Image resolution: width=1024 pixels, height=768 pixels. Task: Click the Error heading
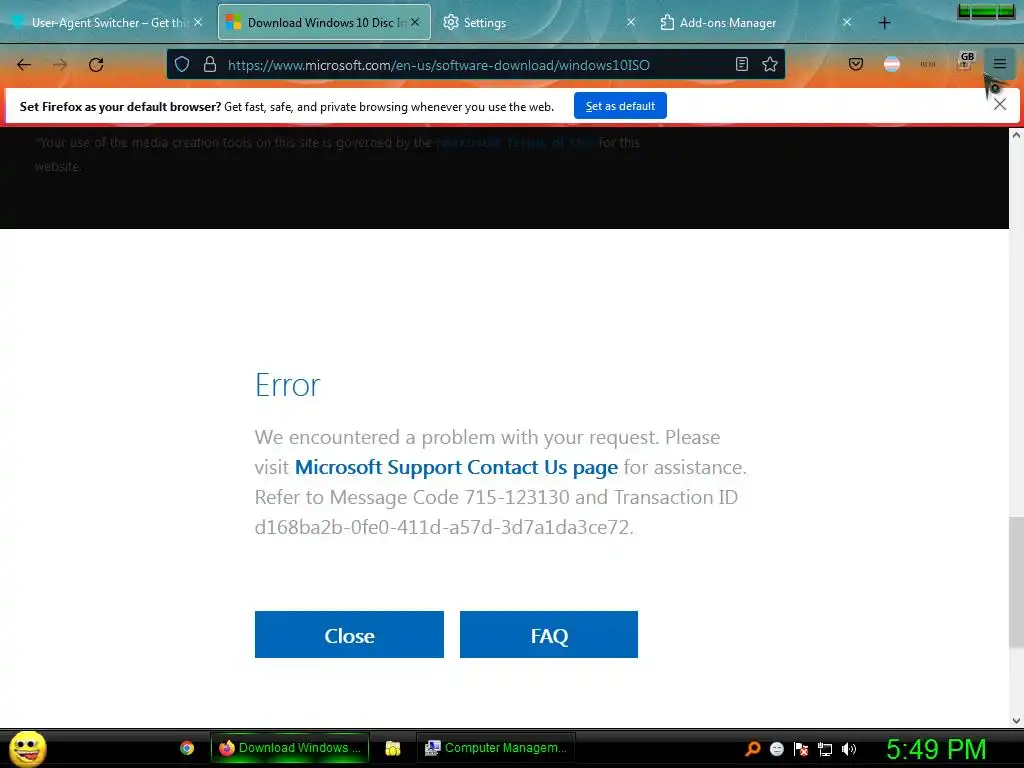[x=287, y=385]
